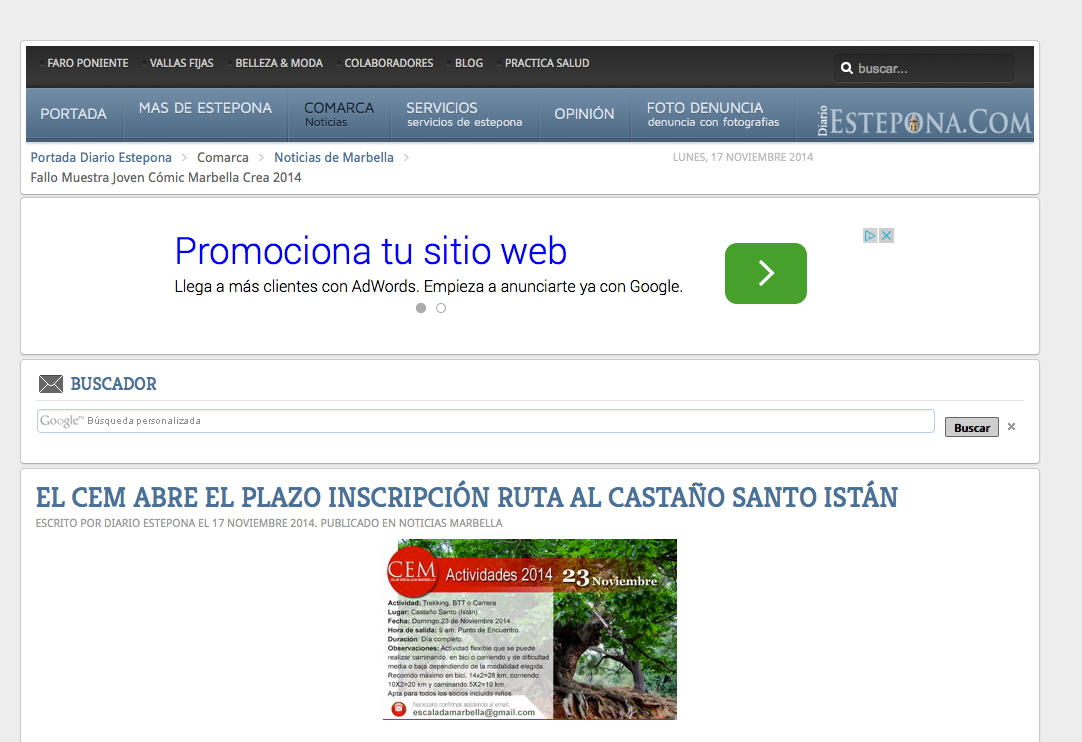The height and width of the screenshot is (742, 1082).
Task: Click the AdChoices triangle icon on ad
Action: [870, 236]
